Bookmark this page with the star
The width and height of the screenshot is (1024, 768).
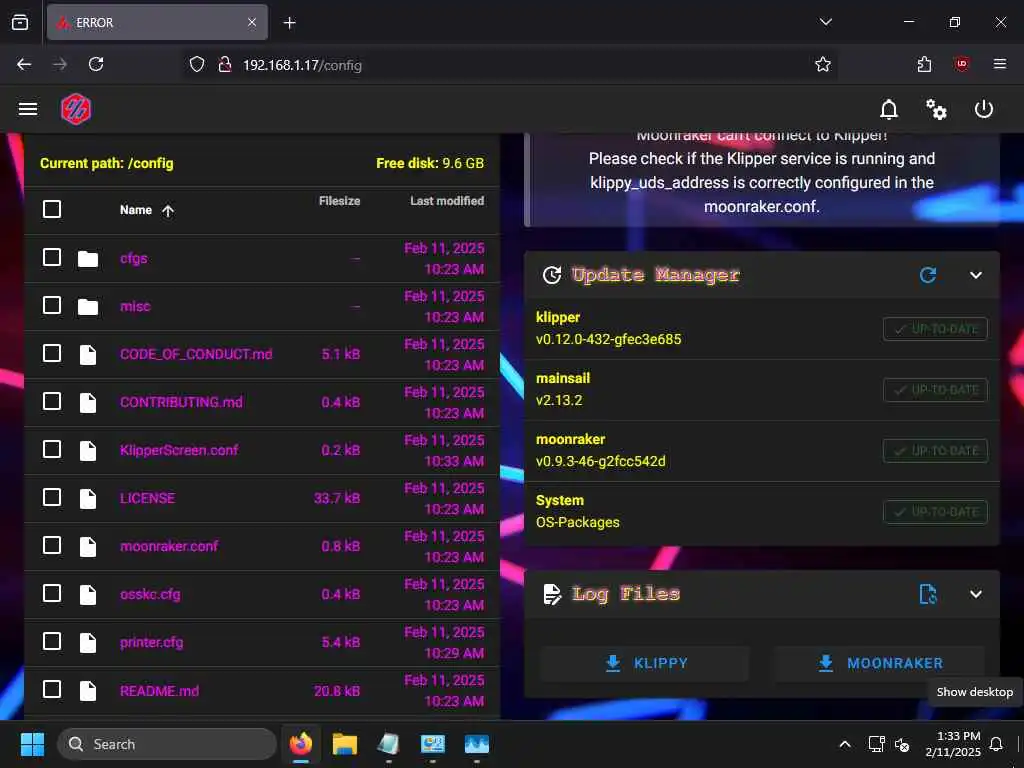pyautogui.click(x=823, y=64)
